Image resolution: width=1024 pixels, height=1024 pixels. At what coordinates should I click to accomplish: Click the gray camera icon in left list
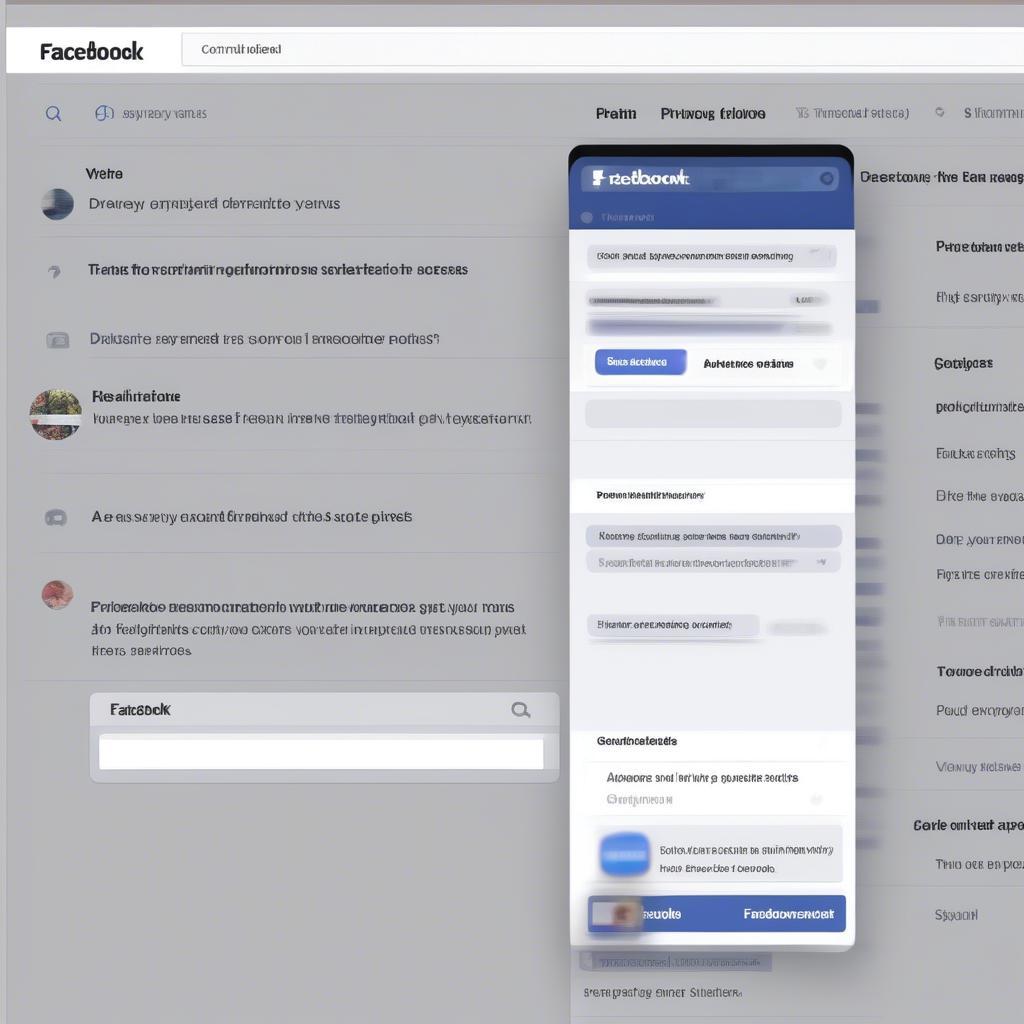click(57, 340)
